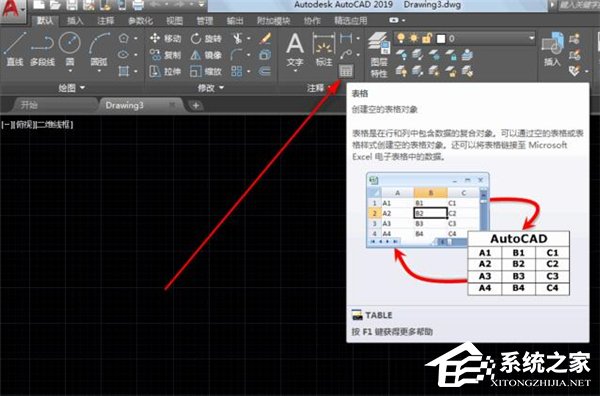Select the Line (直线) tool
Screen dimensions: 600x396
pos(15,49)
